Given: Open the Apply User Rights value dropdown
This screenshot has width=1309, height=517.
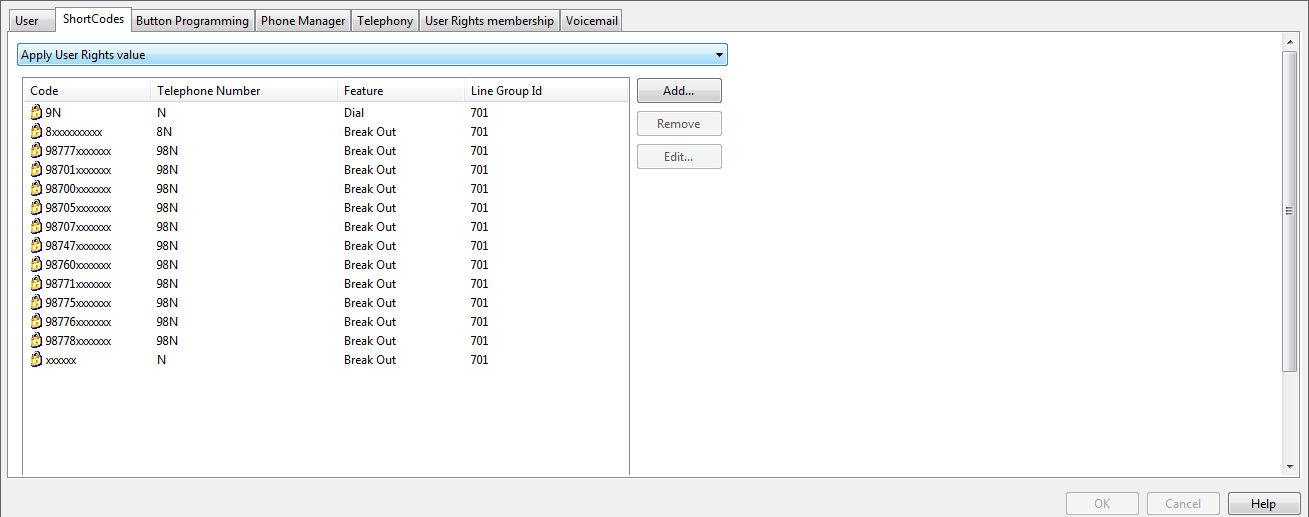Looking at the screenshot, I should pyautogui.click(x=372, y=55).
